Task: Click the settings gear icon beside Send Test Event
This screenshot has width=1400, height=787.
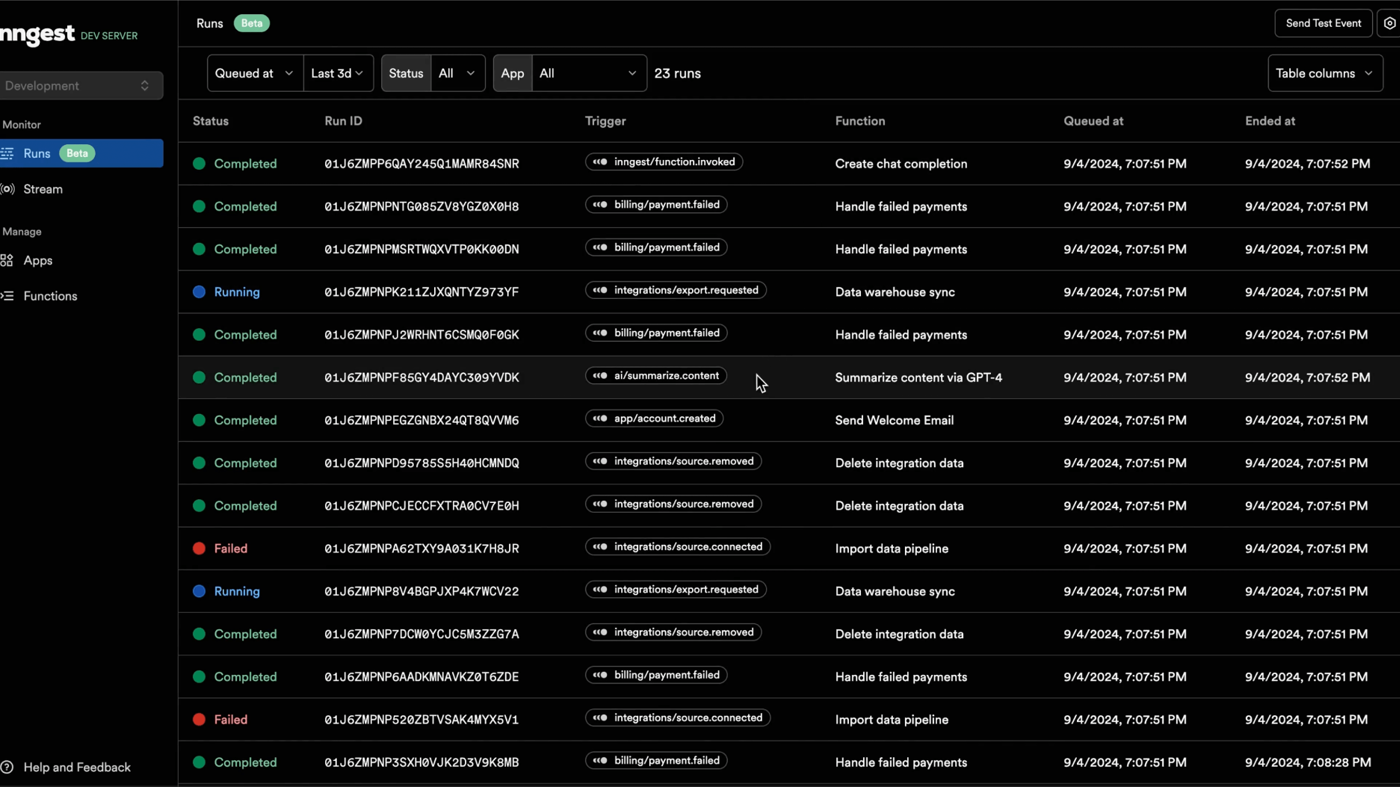Action: coord(1389,23)
